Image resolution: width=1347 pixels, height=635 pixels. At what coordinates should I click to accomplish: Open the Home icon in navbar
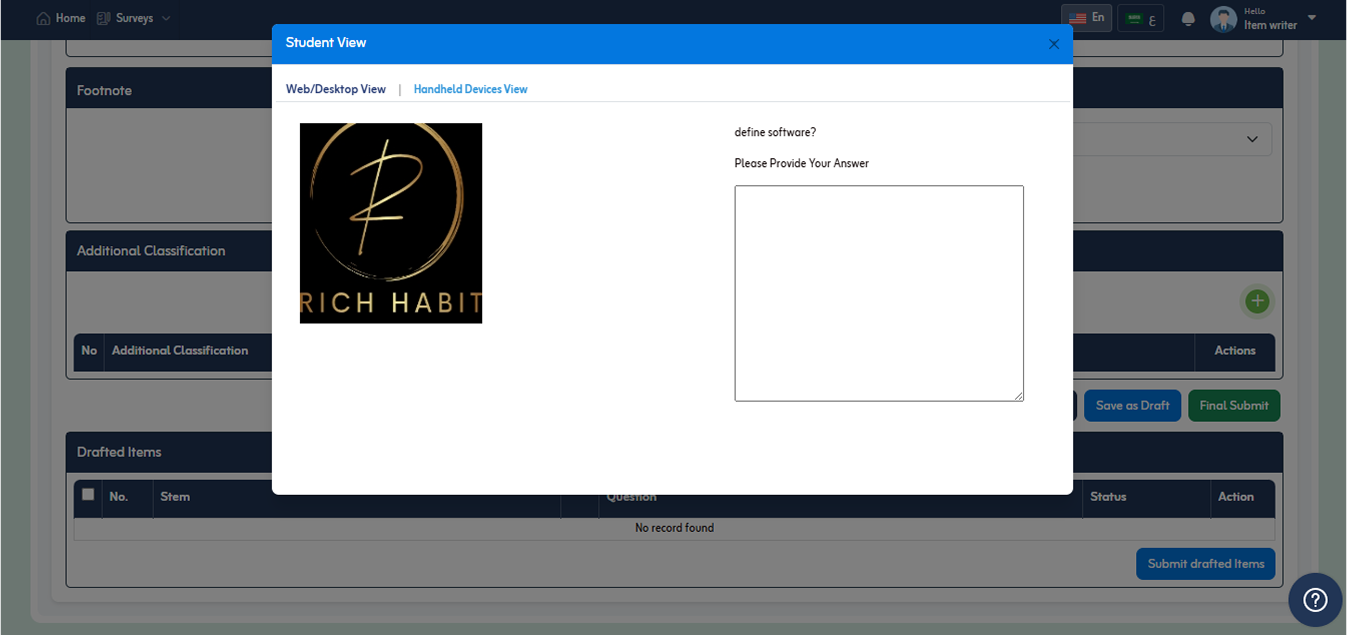click(x=43, y=18)
